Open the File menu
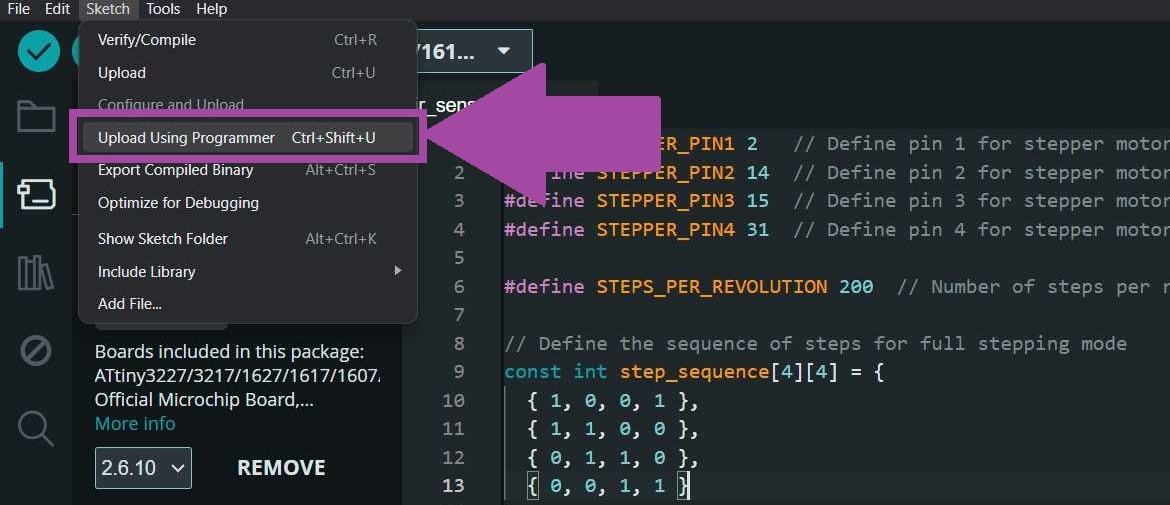Viewport: 1170px width, 505px height. coord(18,9)
